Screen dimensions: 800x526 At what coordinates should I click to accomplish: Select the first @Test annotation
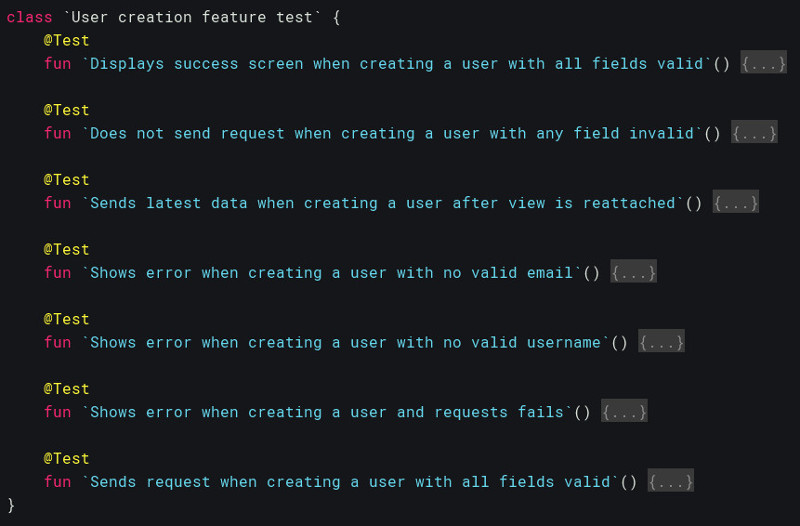coord(66,40)
